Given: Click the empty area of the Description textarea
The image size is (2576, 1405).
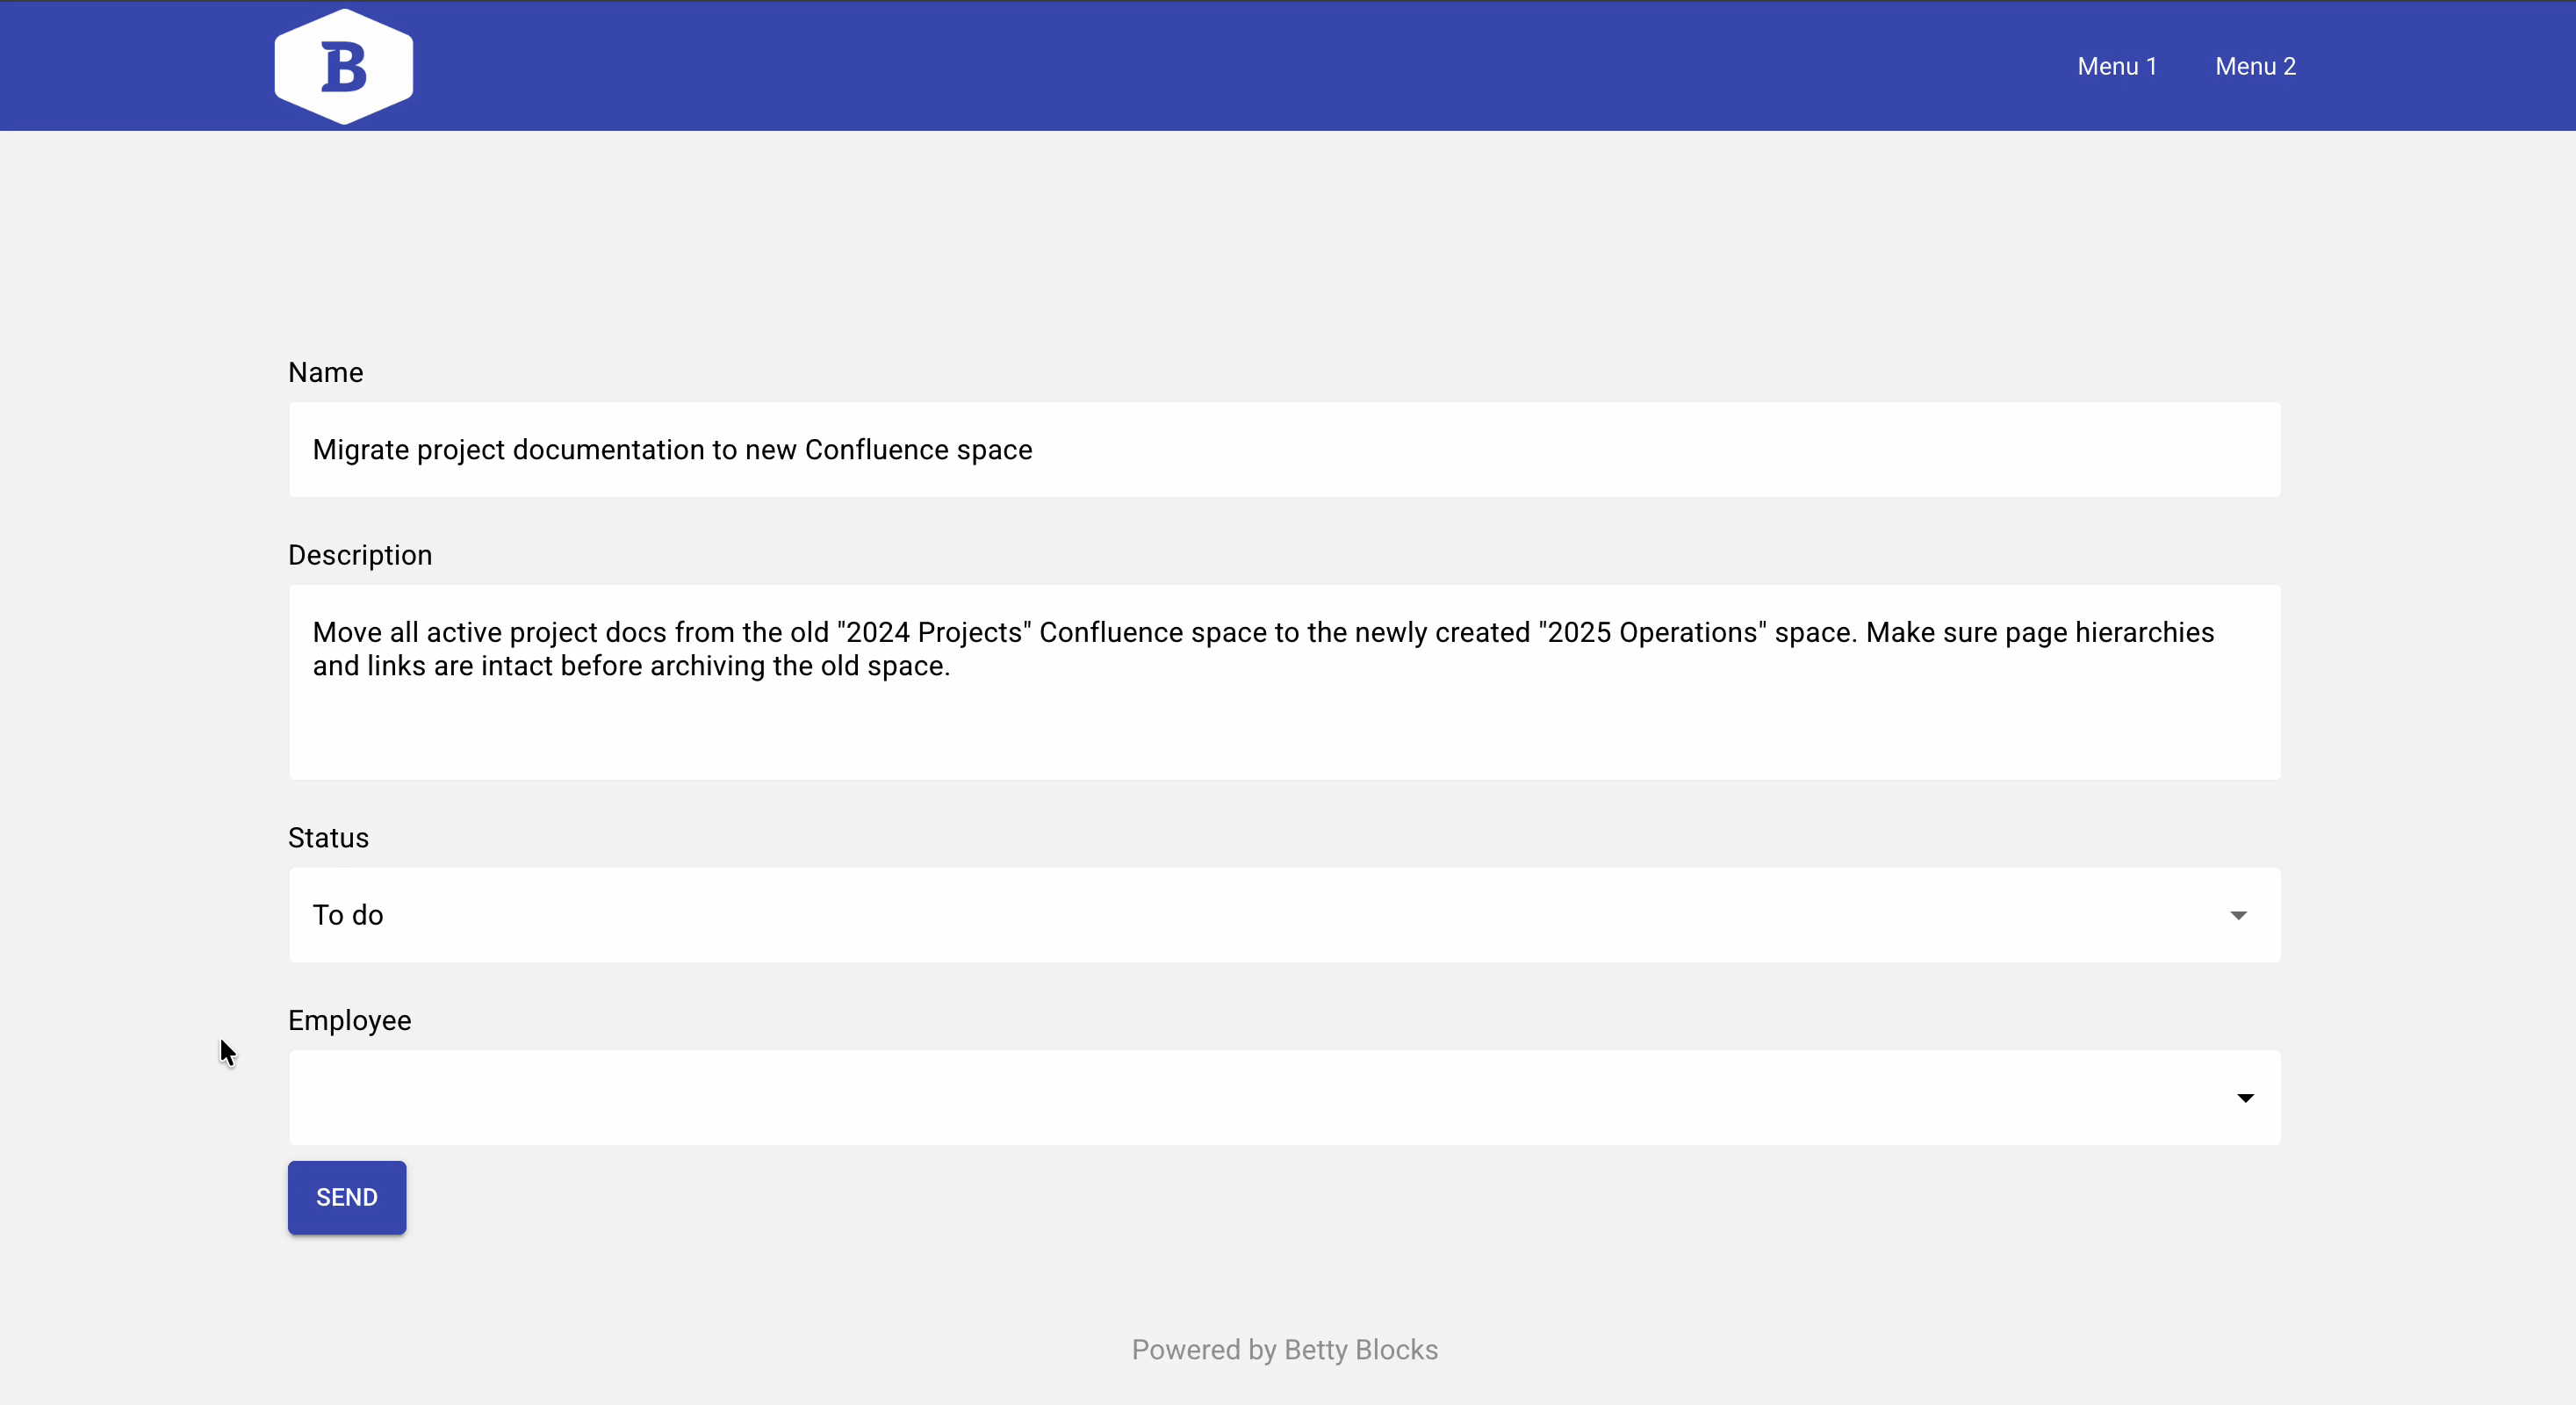Looking at the screenshot, I should tap(1200, 735).
